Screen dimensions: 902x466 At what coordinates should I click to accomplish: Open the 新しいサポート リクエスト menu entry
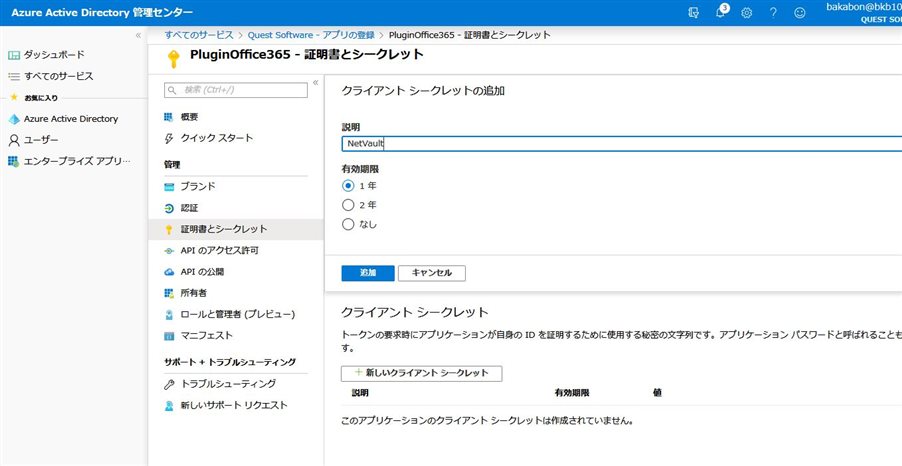[x=236, y=406]
